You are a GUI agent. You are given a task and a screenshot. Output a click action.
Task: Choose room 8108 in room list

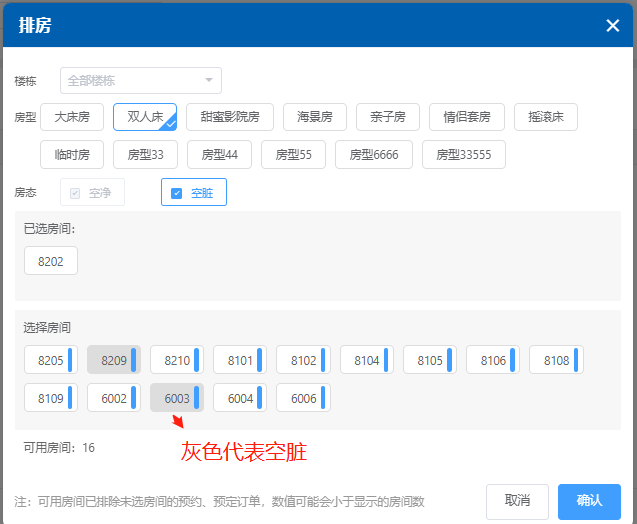pyautogui.click(x=556, y=360)
